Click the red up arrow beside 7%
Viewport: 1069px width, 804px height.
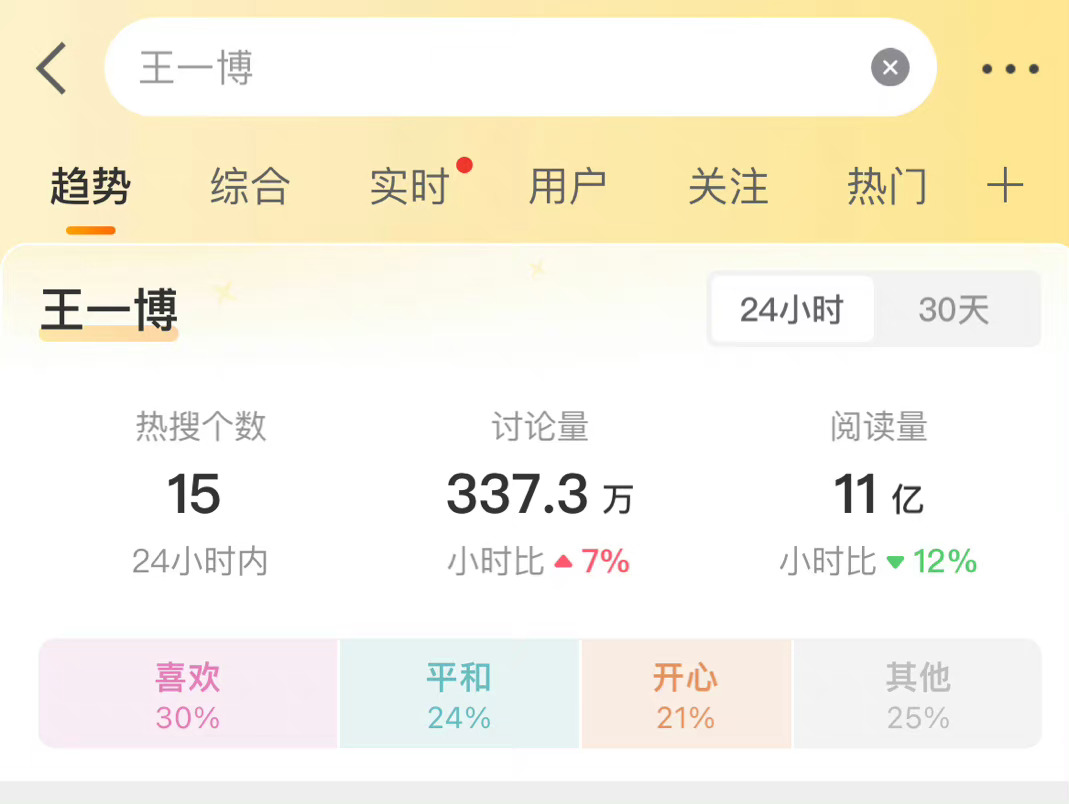point(563,562)
